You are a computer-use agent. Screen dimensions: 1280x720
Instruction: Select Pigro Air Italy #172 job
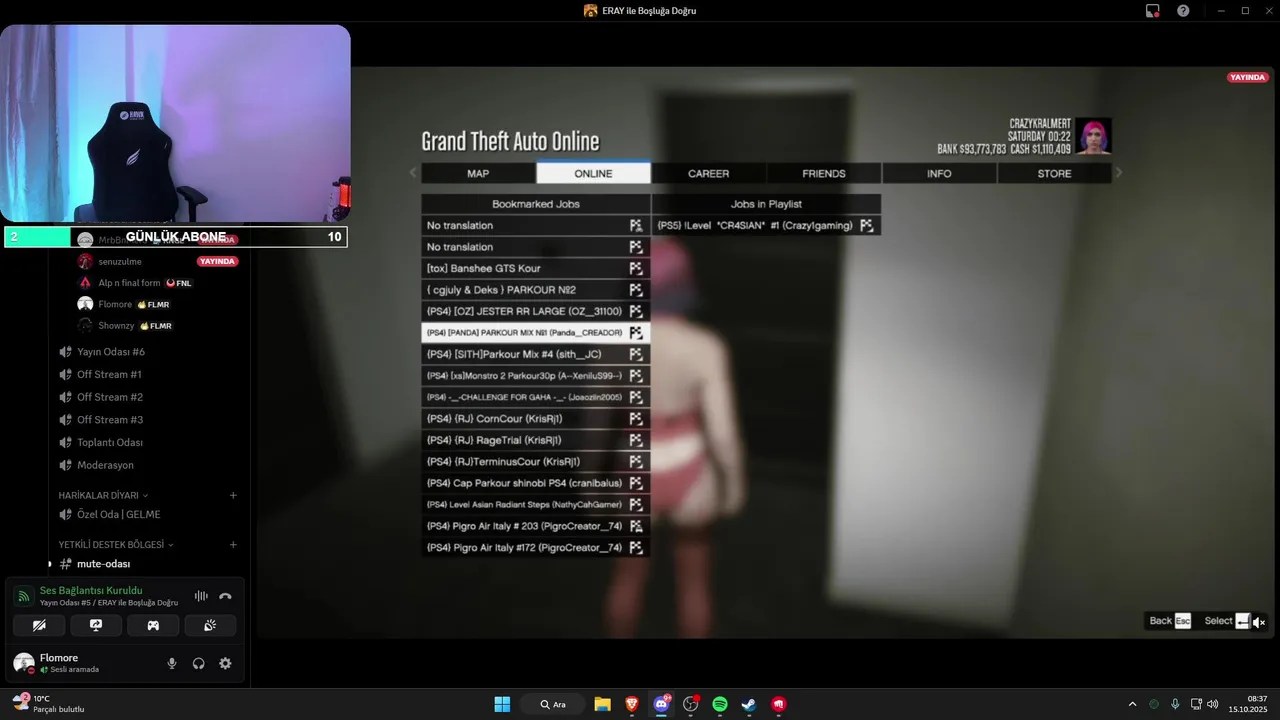(x=536, y=548)
